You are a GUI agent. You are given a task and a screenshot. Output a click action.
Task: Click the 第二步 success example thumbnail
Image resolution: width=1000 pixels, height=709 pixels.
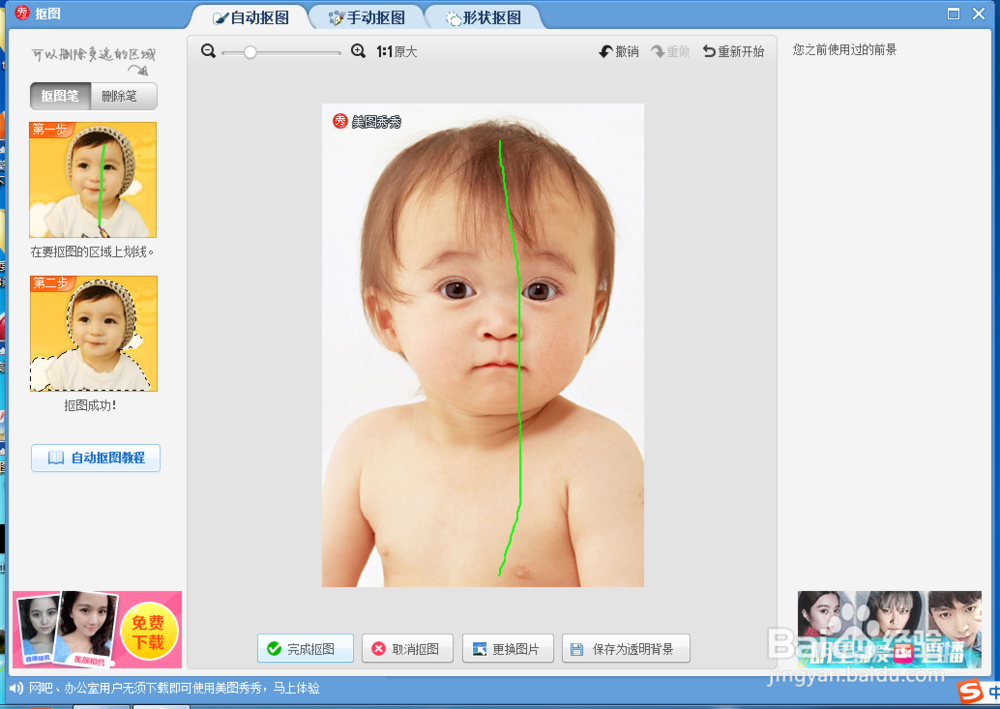pyautogui.click(x=93, y=334)
